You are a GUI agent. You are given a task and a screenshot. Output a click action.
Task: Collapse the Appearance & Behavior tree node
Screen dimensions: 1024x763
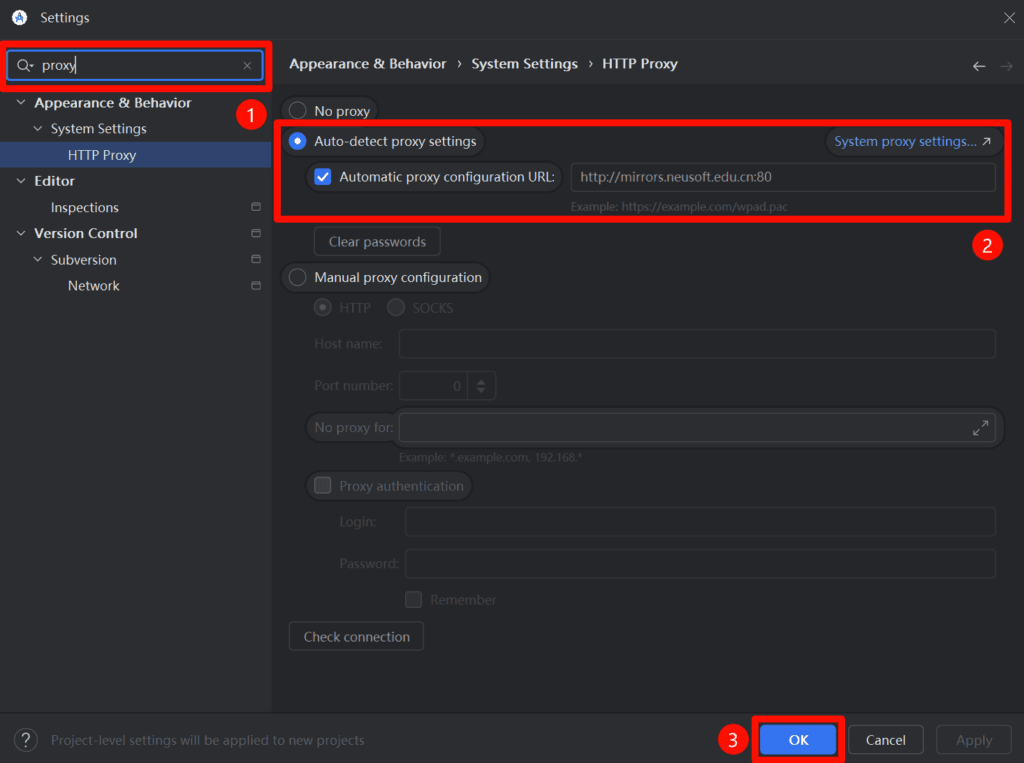[x=21, y=103]
